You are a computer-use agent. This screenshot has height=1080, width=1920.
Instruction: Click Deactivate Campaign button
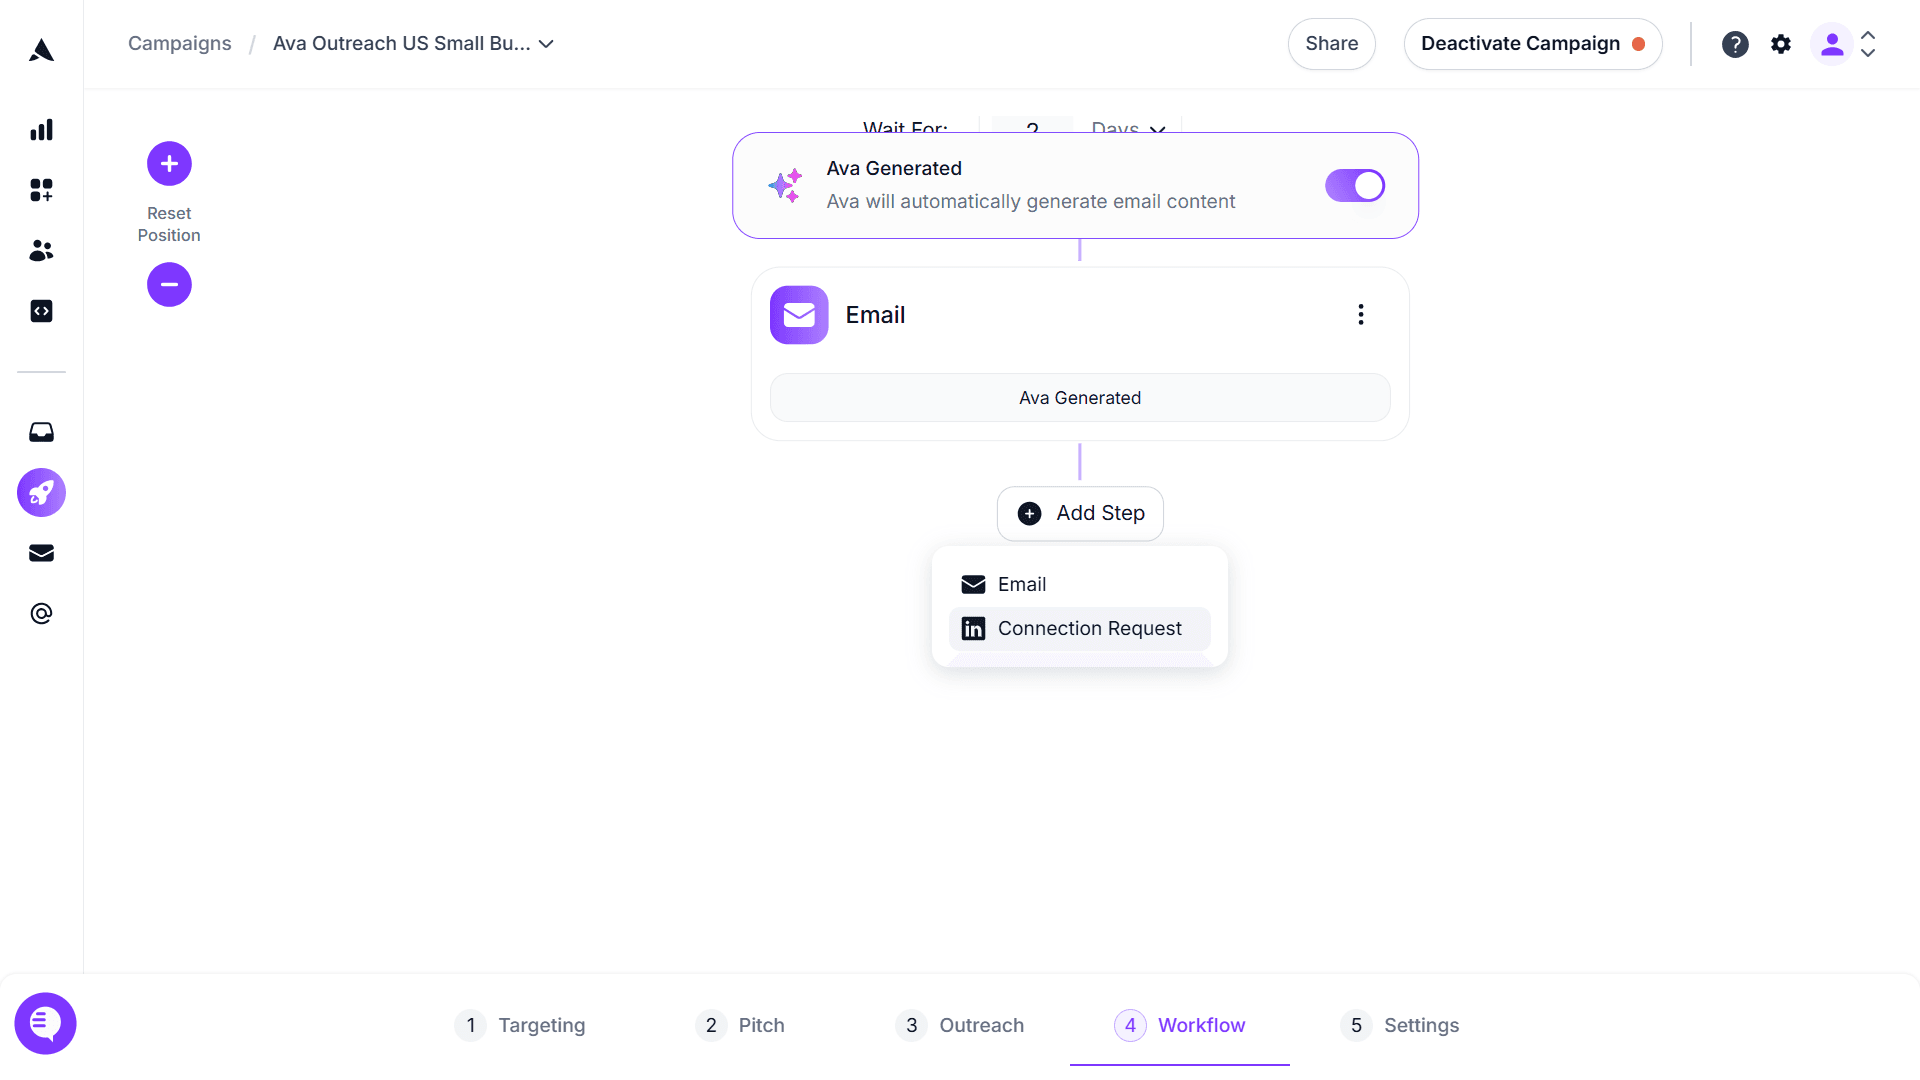click(1532, 44)
